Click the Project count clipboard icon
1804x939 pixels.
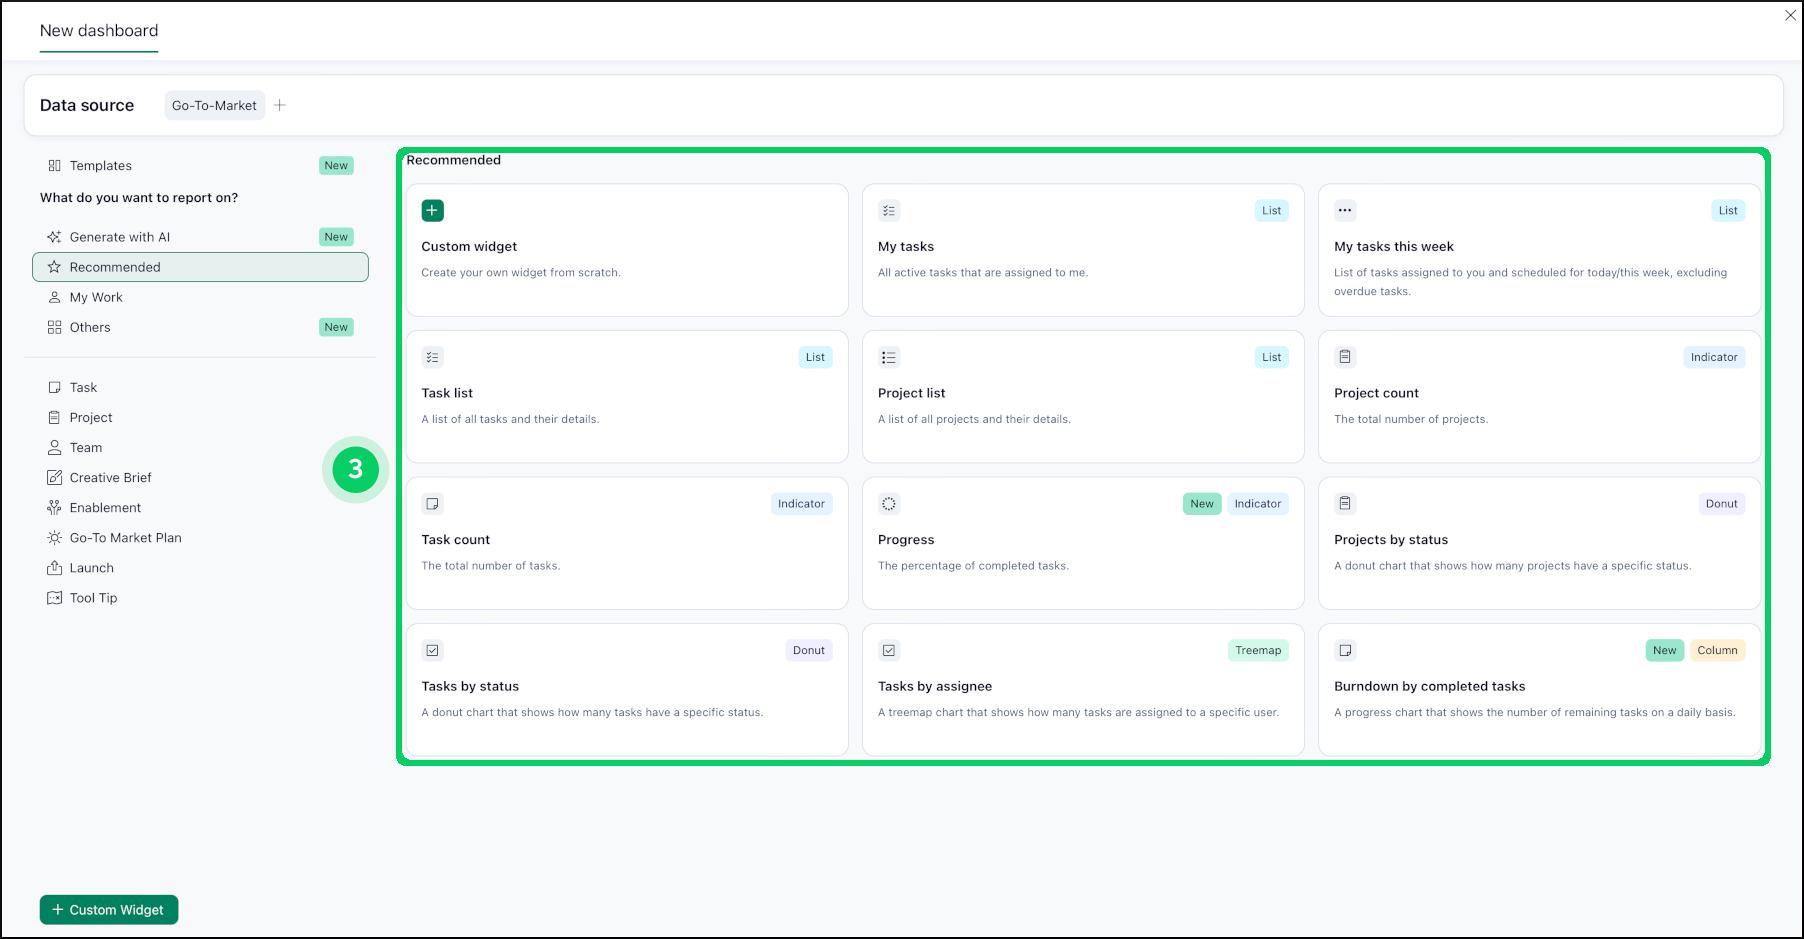coord(1345,357)
